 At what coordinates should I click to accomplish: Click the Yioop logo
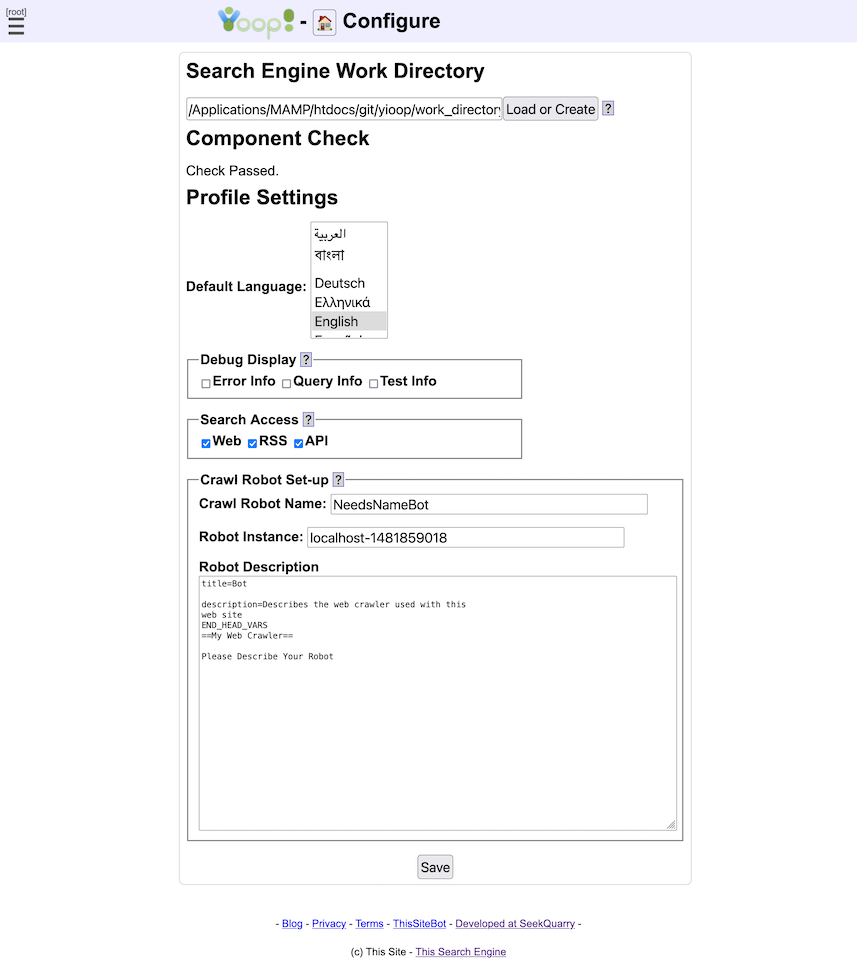pyautogui.click(x=256, y=23)
